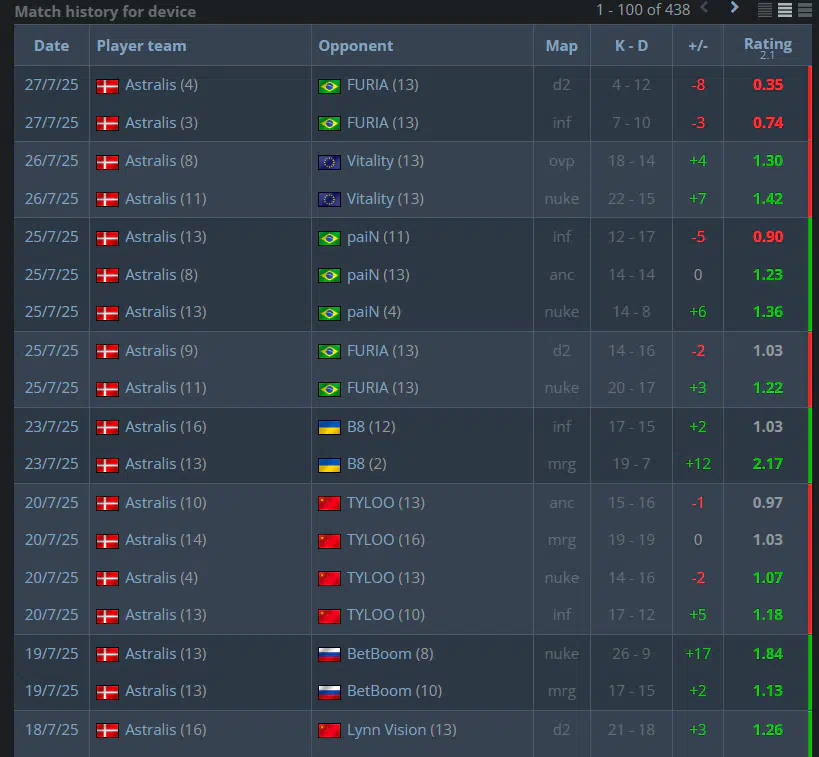Switch to the medium row density view icon
This screenshot has width=819, height=757.
click(785, 9)
